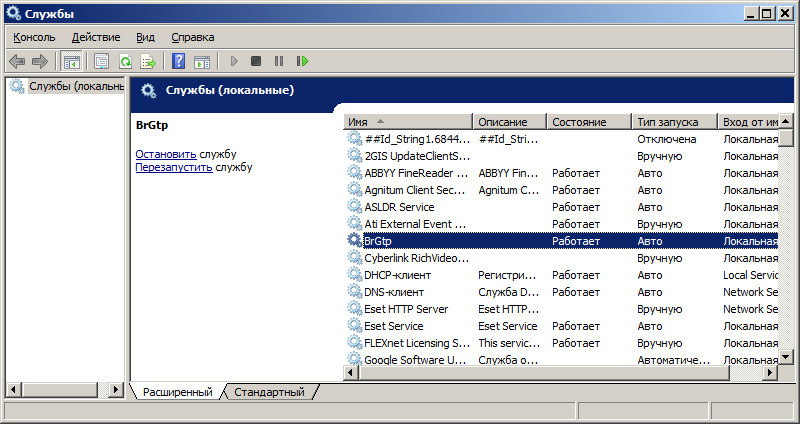Click the Restart service toolbar icon
Screen dimensions: 800x424
click(x=301, y=61)
